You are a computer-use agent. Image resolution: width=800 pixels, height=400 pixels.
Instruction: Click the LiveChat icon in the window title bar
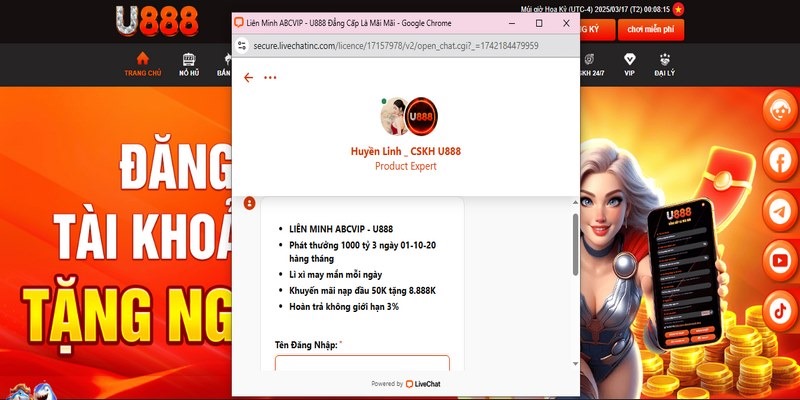coord(238,23)
